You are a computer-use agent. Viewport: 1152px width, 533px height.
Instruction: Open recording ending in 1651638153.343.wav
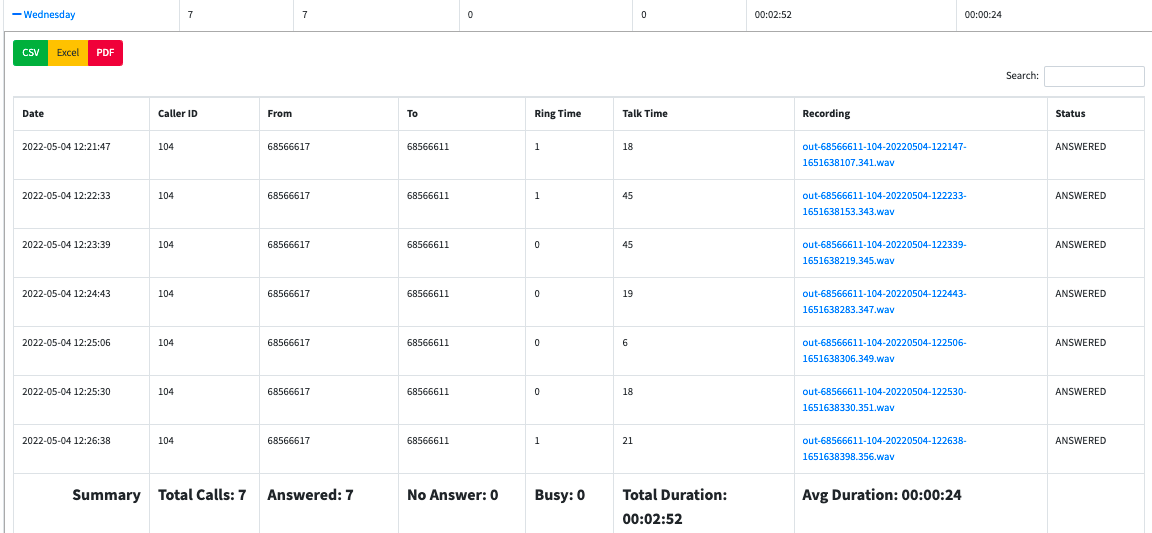click(885, 204)
